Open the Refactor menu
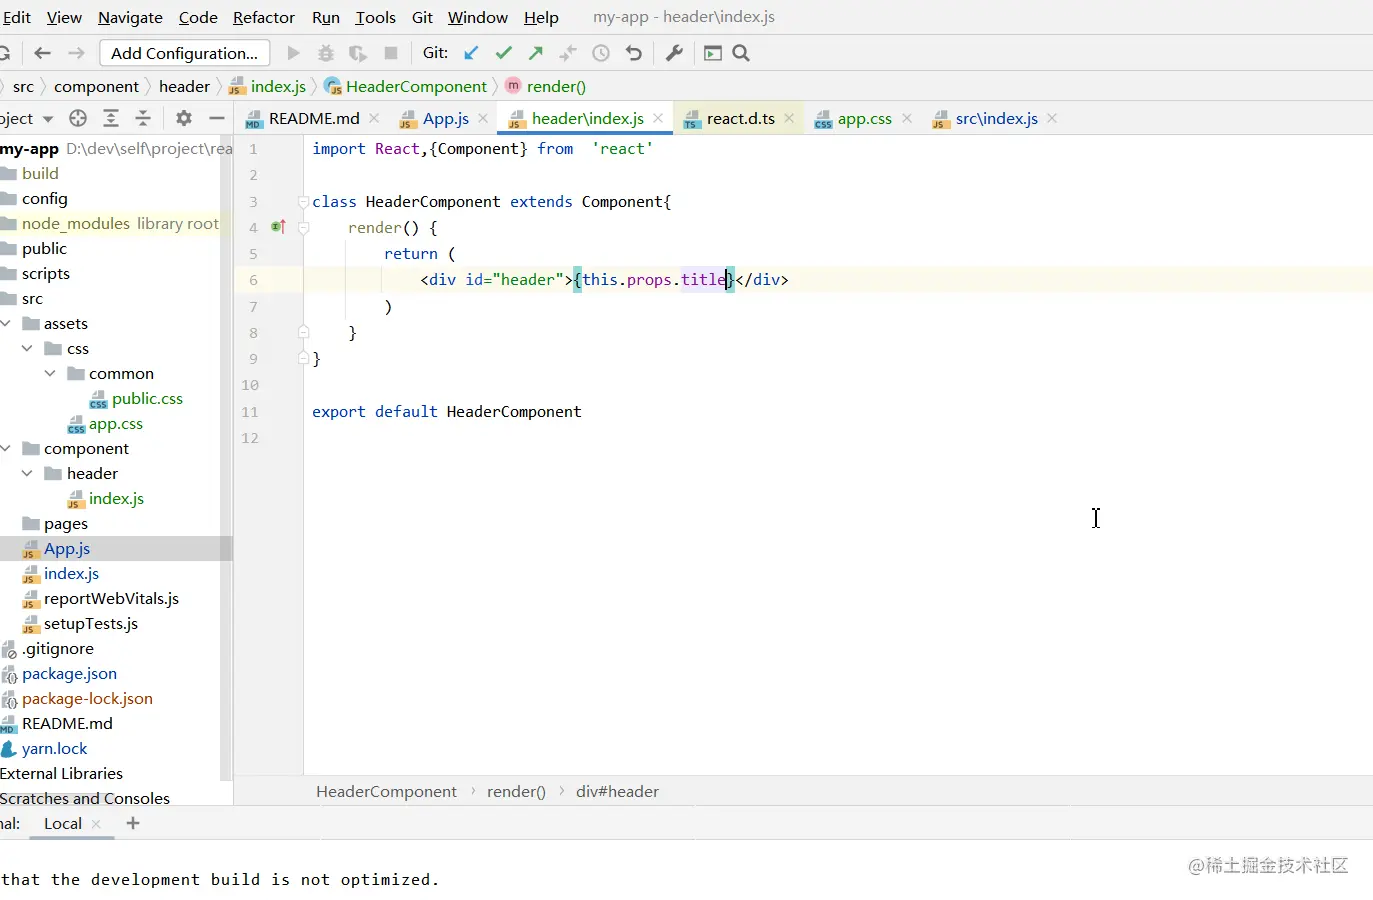Viewport: 1373px width, 900px height. tap(264, 17)
